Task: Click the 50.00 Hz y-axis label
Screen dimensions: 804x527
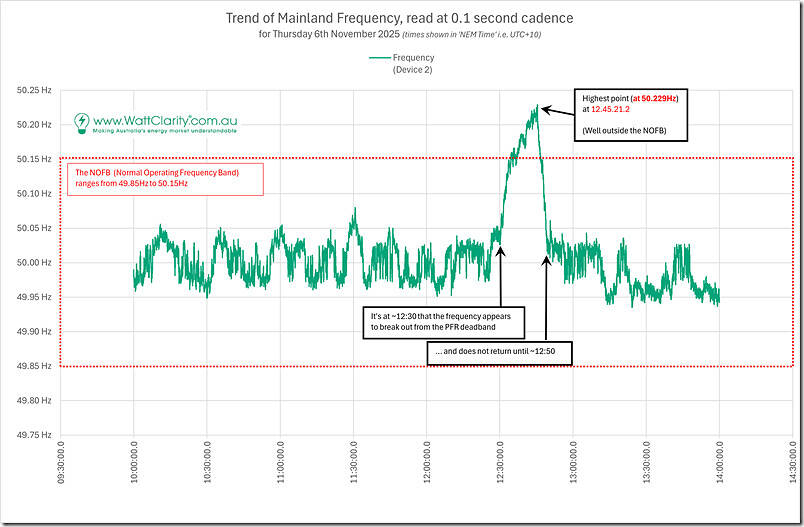Action: coord(35,263)
